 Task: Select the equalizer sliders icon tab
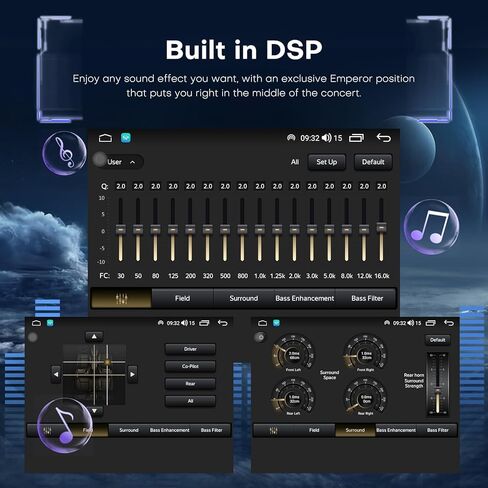(x=121, y=298)
